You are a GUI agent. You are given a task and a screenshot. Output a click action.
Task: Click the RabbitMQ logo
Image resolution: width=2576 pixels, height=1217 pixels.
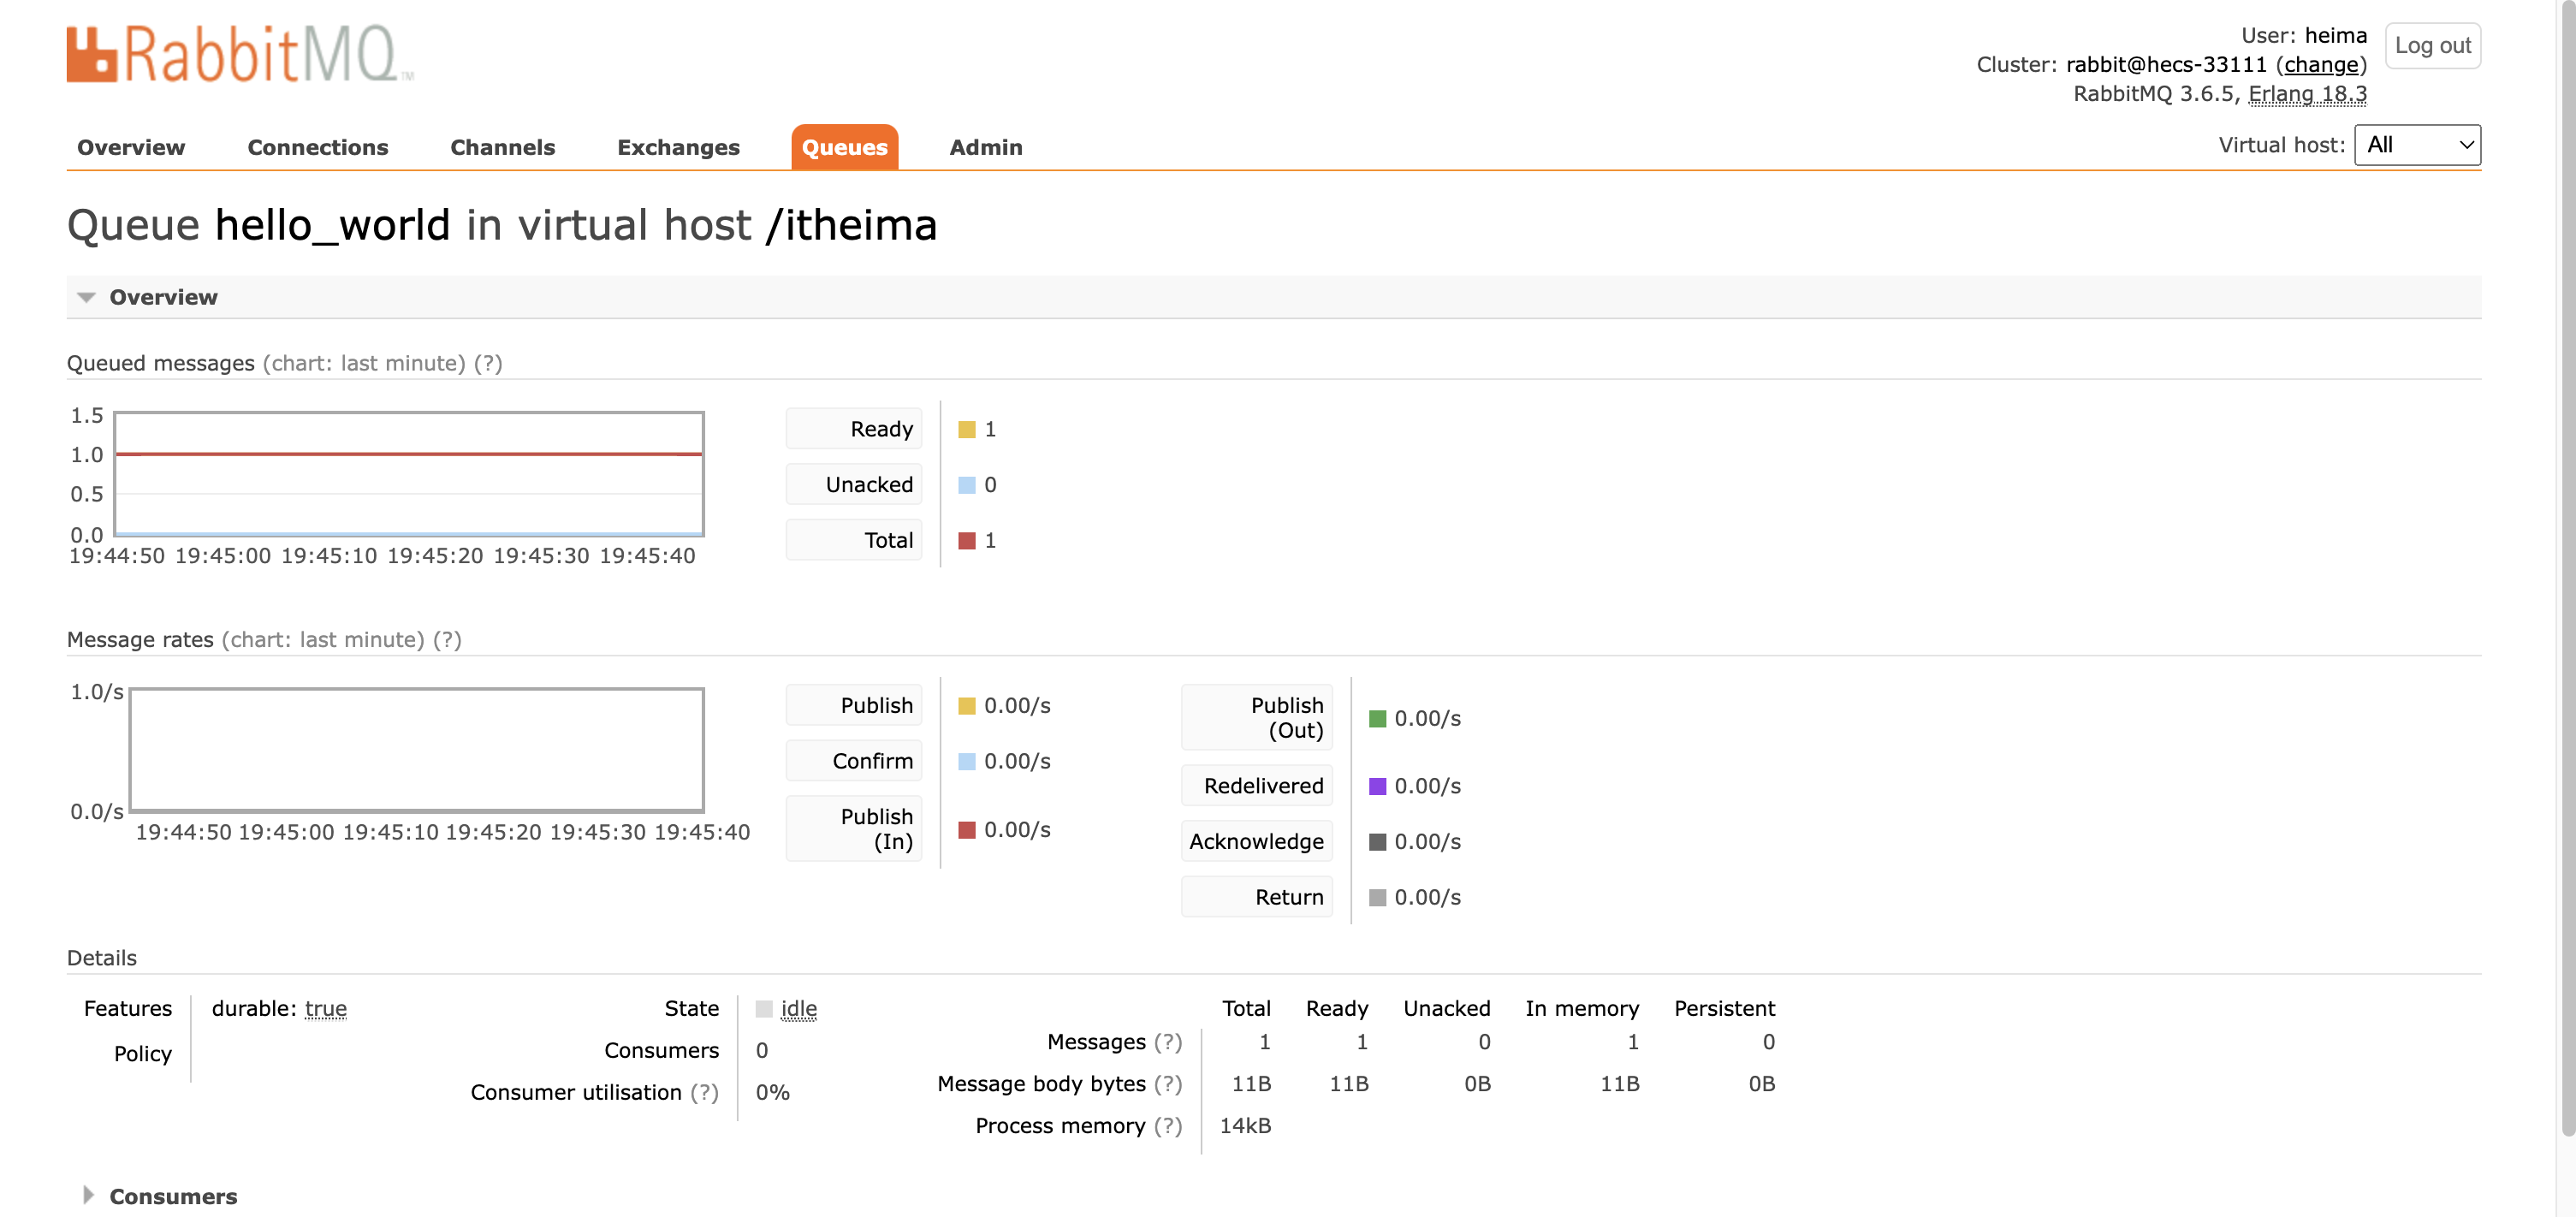[x=240, y=54]
